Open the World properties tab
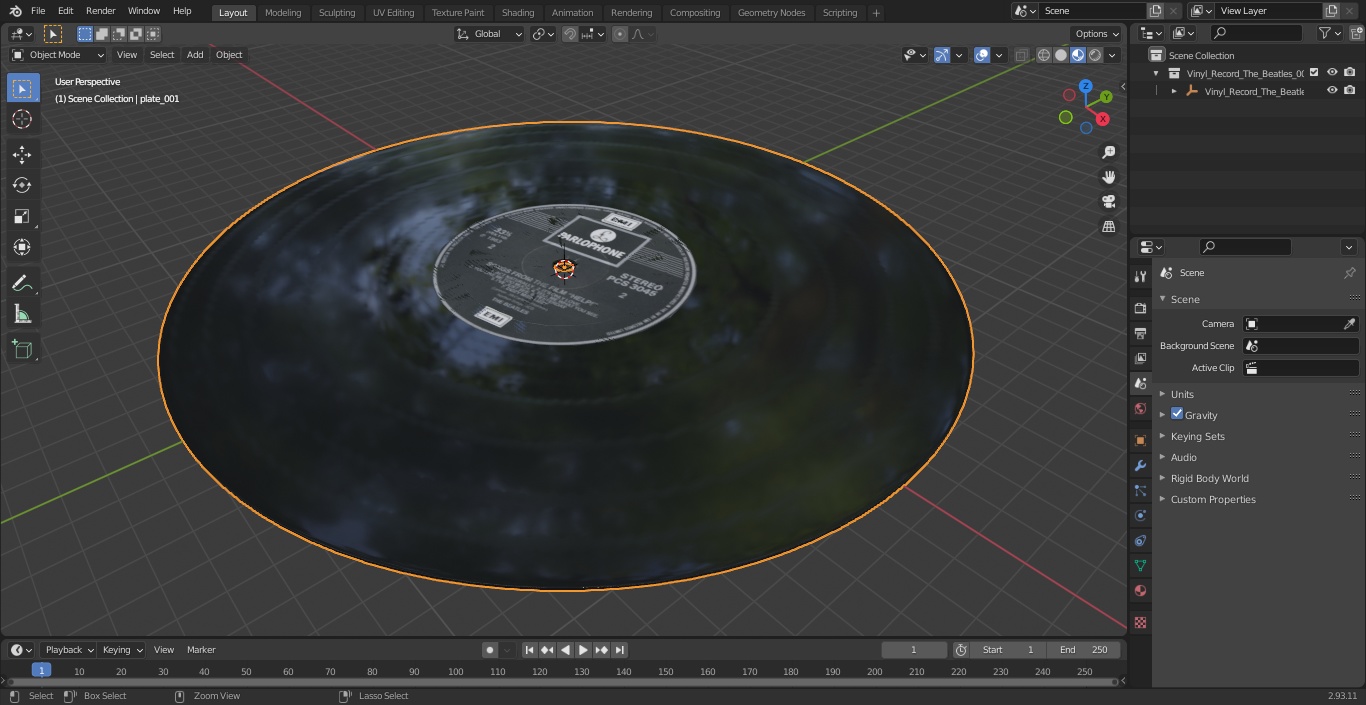The image size is (1366, 705). click(1140, 408)
